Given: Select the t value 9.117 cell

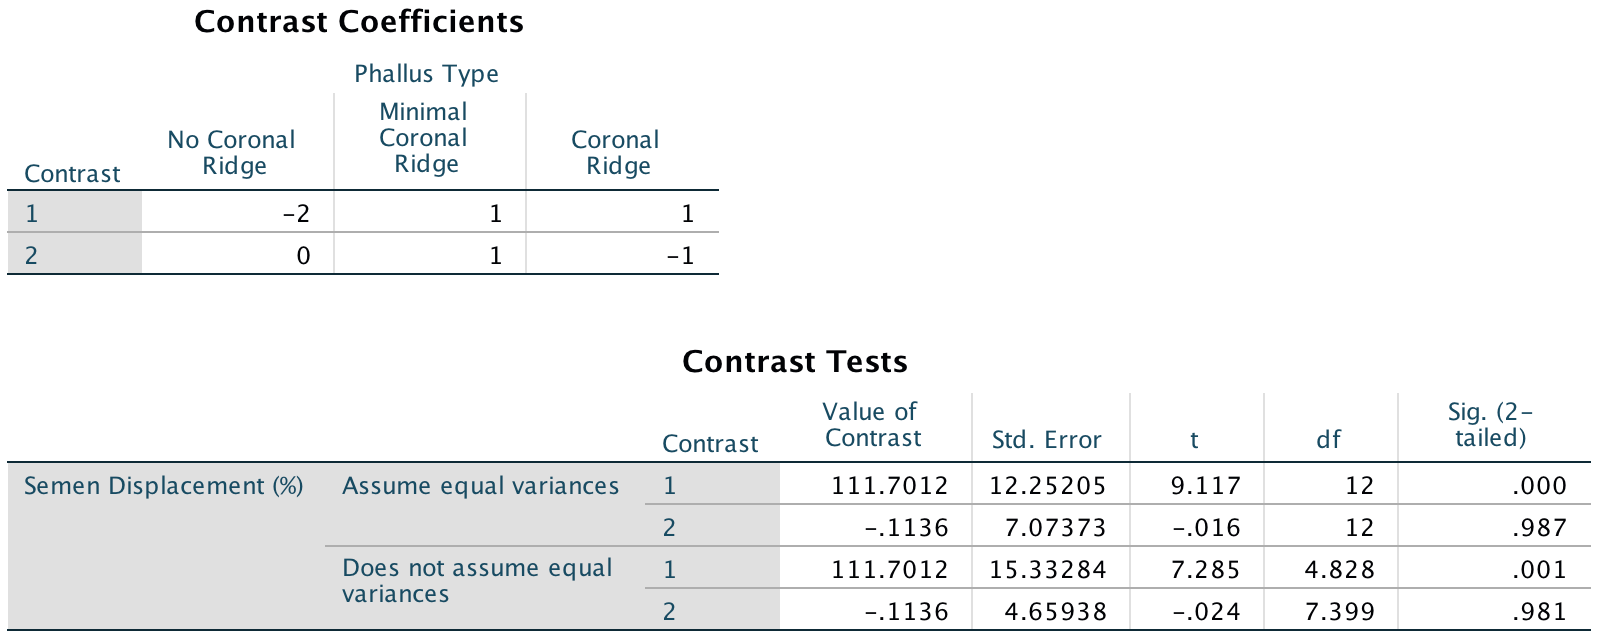Looking at the screenshot, I should 1205,486.
